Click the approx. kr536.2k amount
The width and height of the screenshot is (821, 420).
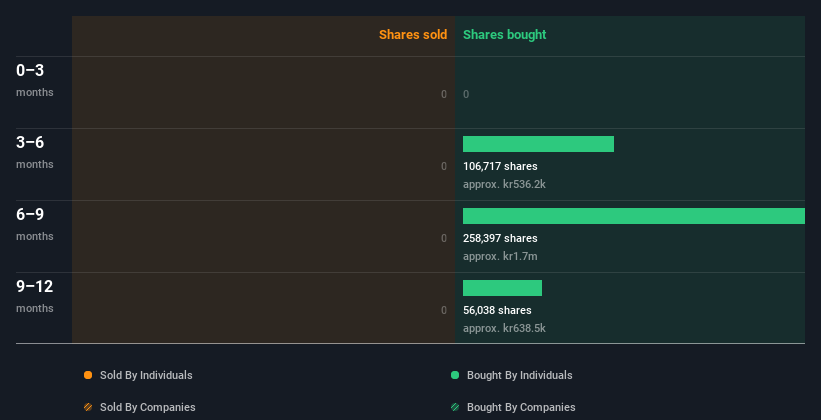point(504,184)
